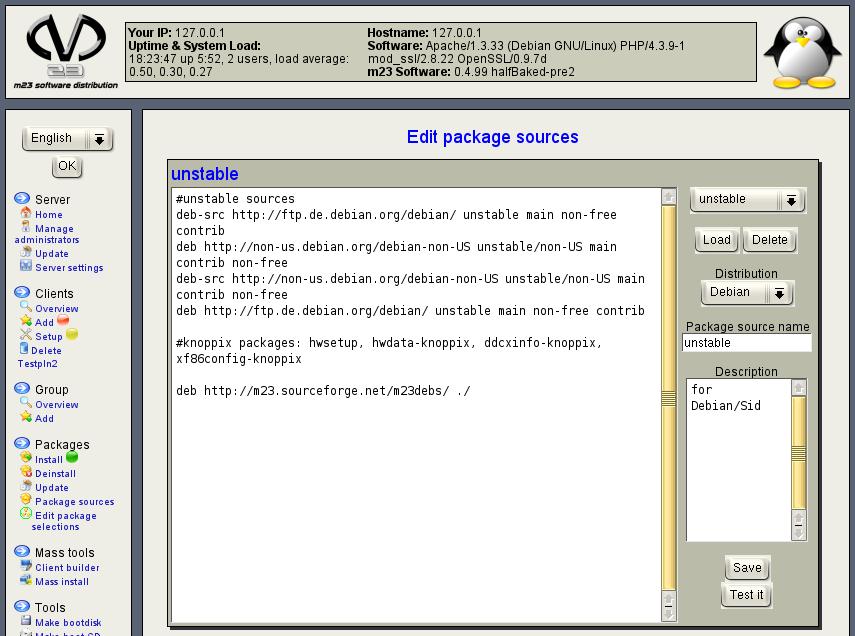Save the package source list

pyautogui.click(x=747, y=568)
